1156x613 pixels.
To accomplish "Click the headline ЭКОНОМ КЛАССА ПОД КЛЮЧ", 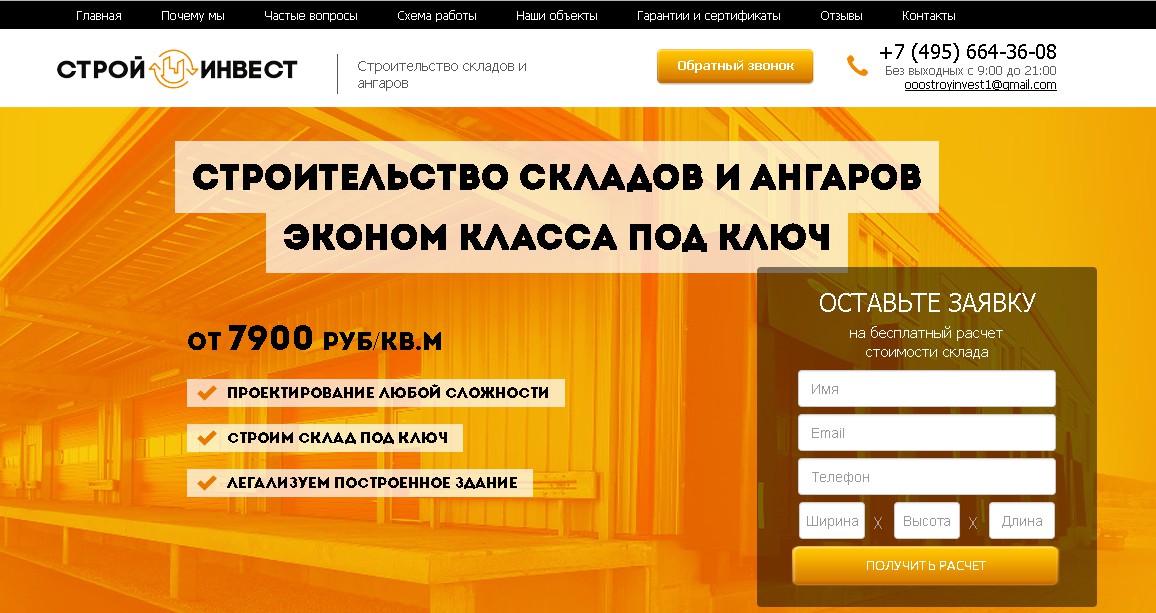I will tap(557, 237).
